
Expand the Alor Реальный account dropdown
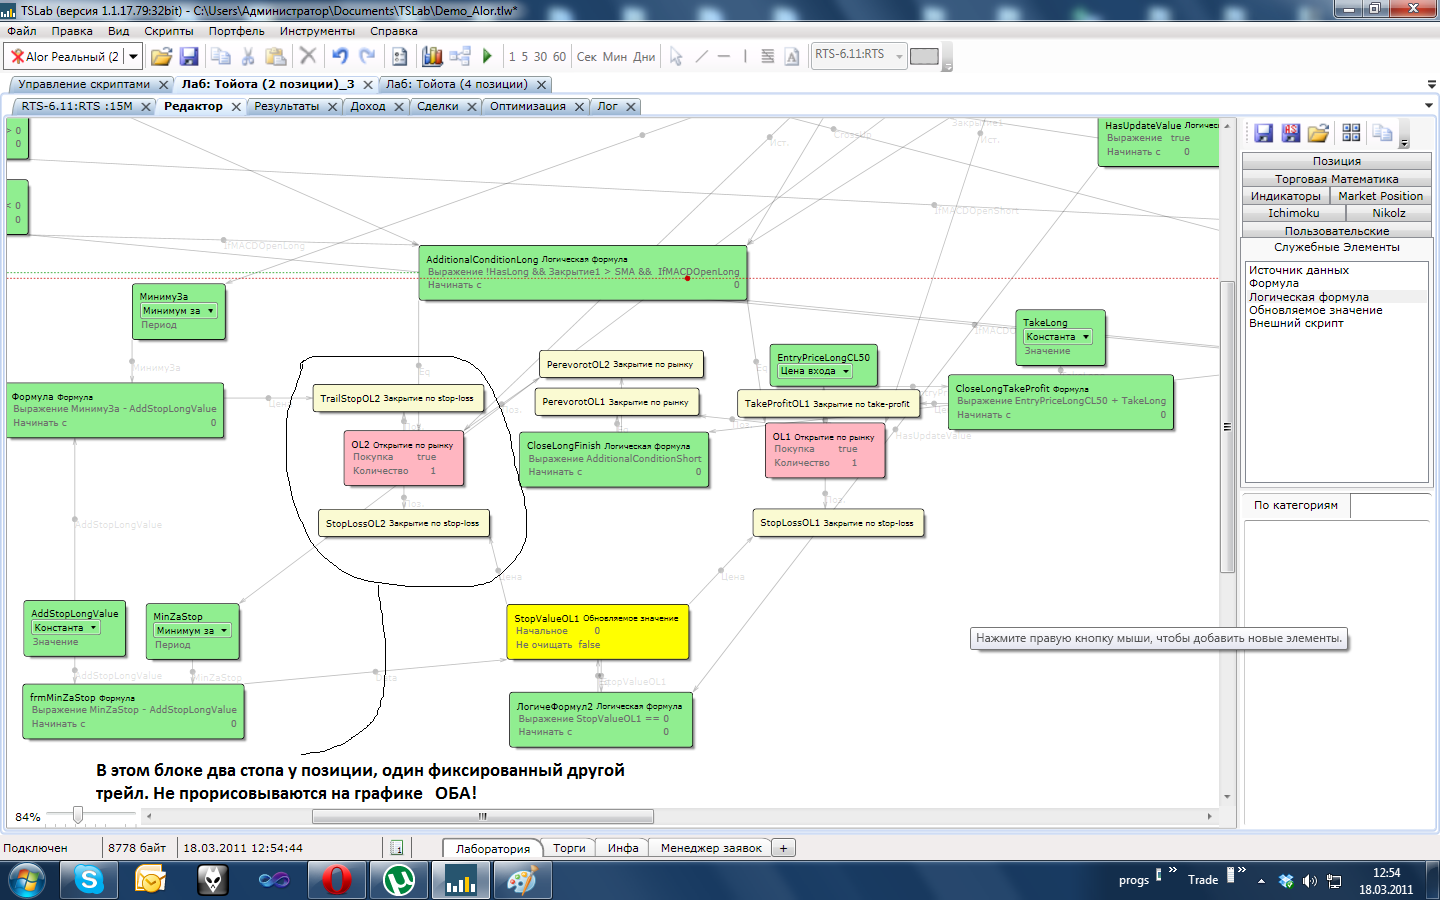click(x=133, y=56)
